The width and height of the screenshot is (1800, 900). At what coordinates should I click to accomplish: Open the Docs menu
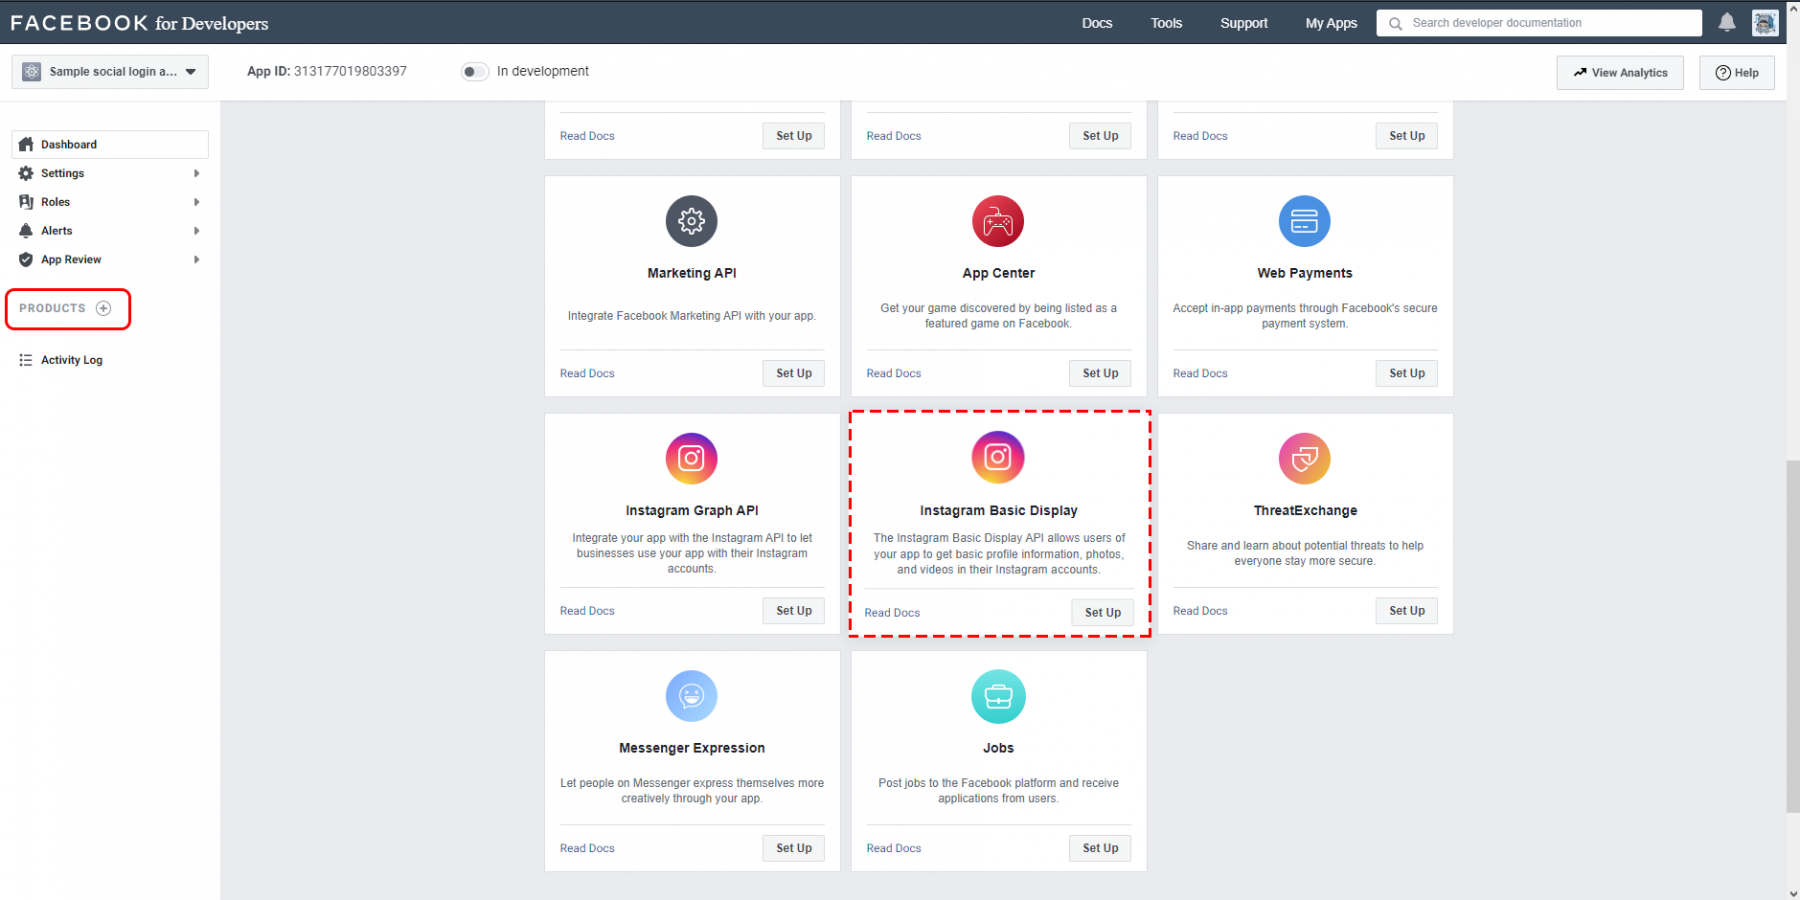[1097, 23]
